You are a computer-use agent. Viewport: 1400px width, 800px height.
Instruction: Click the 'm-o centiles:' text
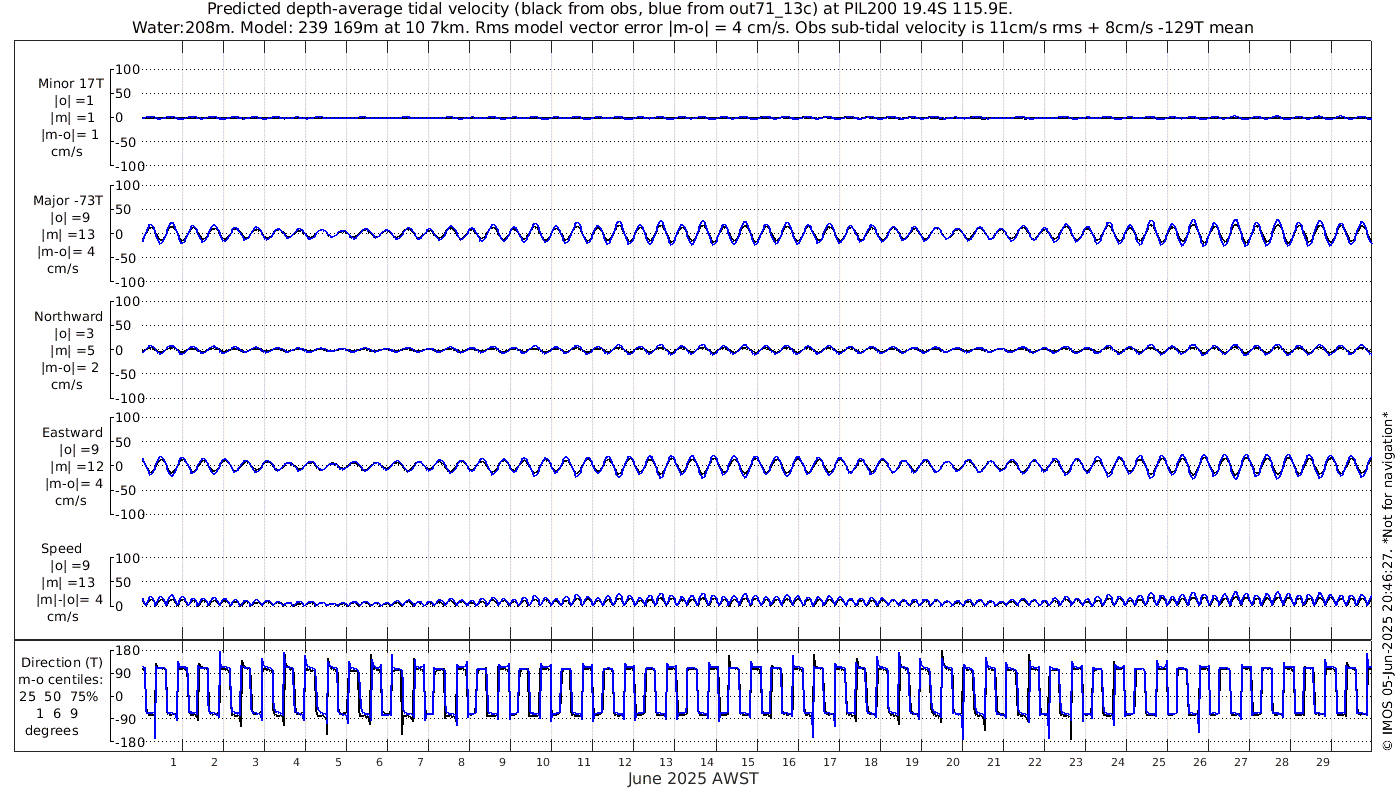(x=61, y=680)
